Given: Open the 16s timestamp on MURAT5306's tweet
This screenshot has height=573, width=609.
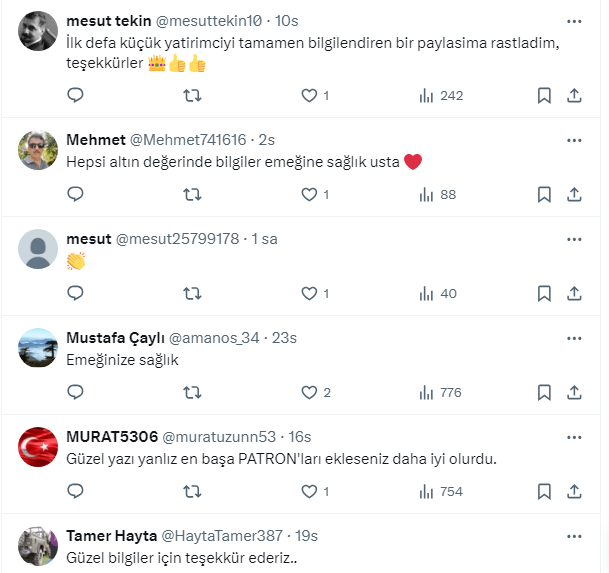Looking at the screenshot, I should tap(299, 437).
